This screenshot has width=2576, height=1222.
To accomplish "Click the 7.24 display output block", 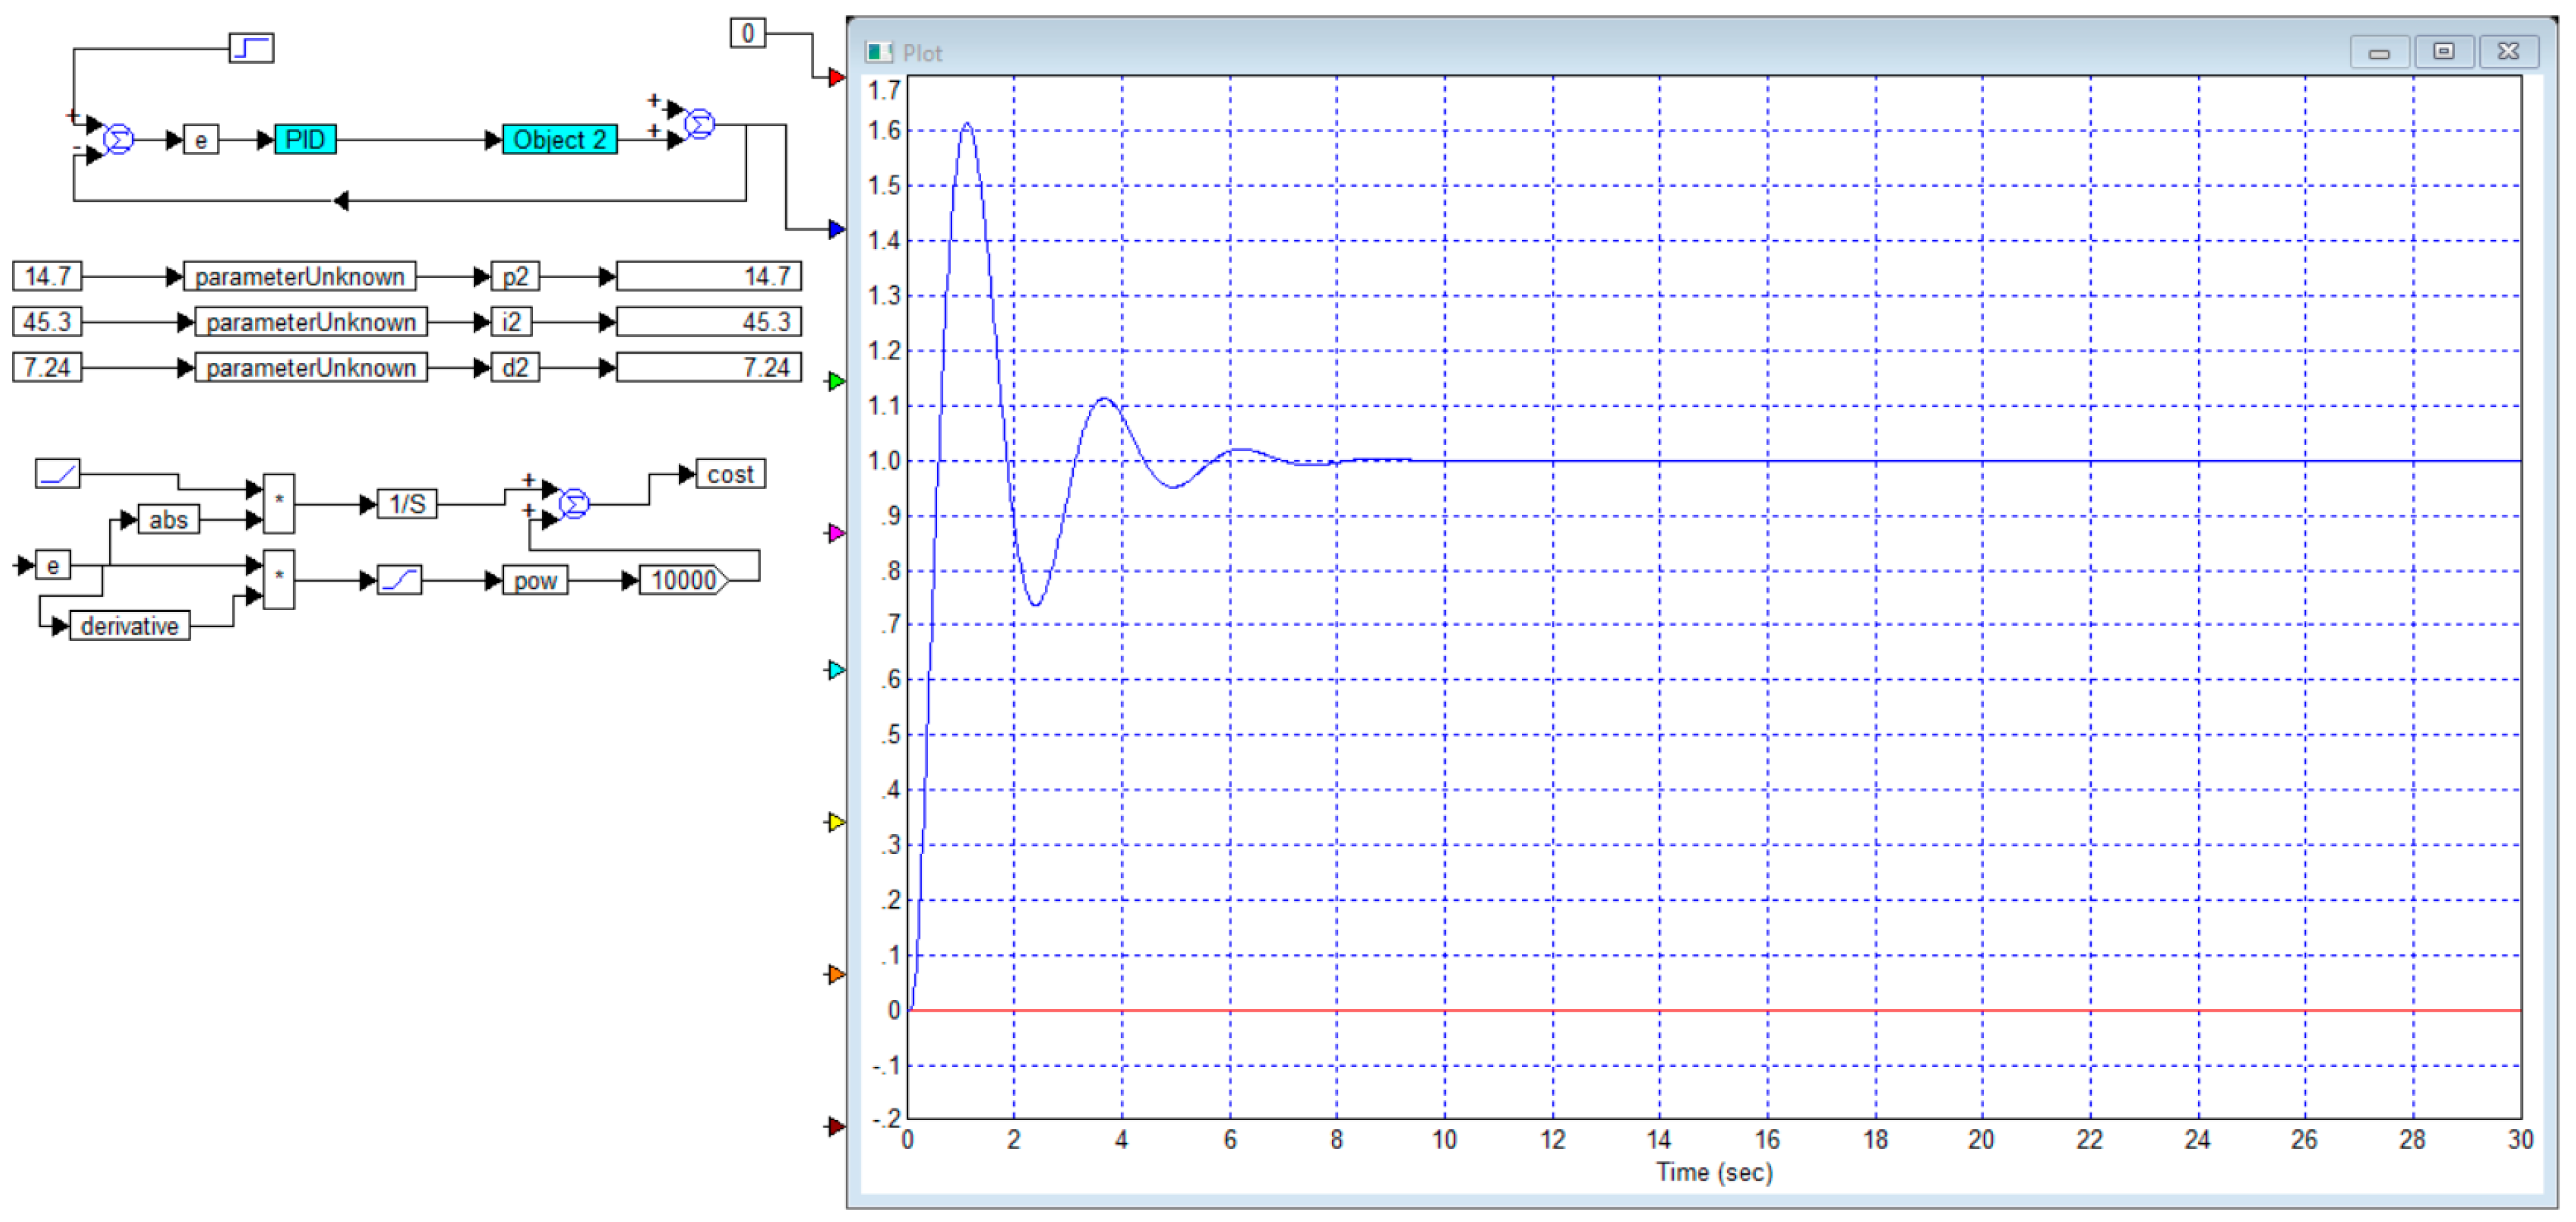I will click(709, 367).
